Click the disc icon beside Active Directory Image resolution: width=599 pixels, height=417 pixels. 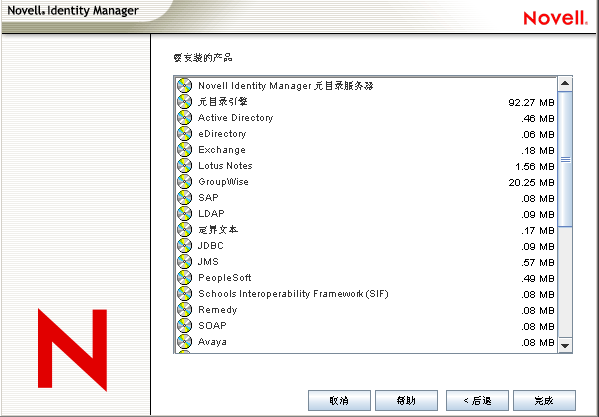click(185, 118)
